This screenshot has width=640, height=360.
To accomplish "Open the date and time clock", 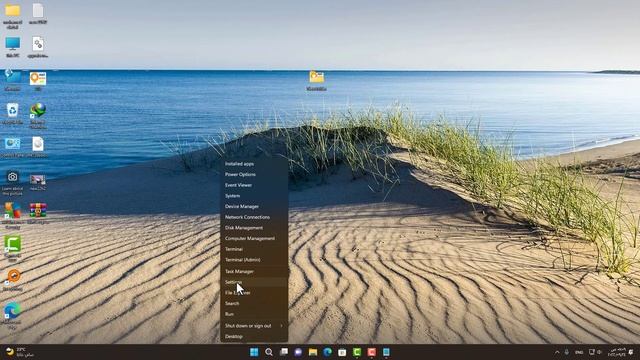I will (x=616, y=352).
